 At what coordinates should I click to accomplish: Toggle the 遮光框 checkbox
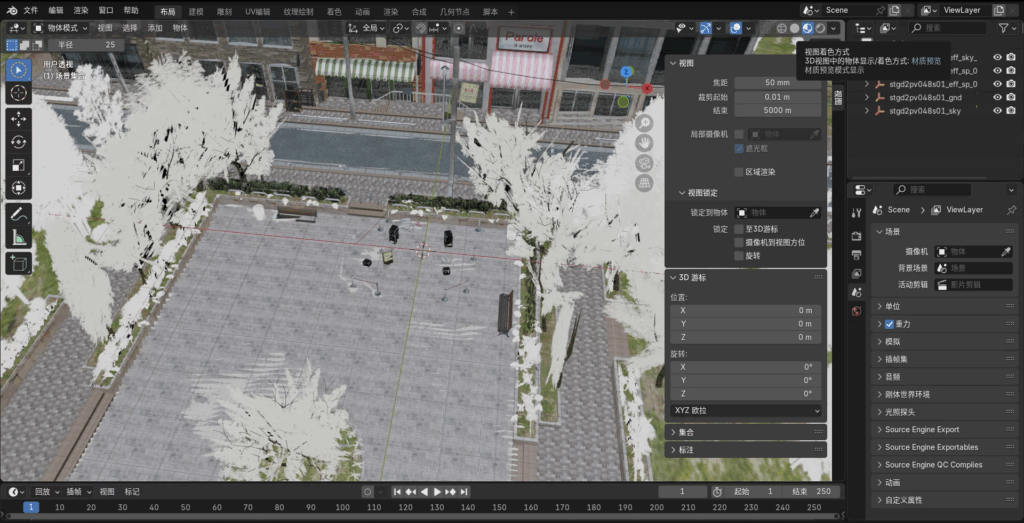coord(739,148)
